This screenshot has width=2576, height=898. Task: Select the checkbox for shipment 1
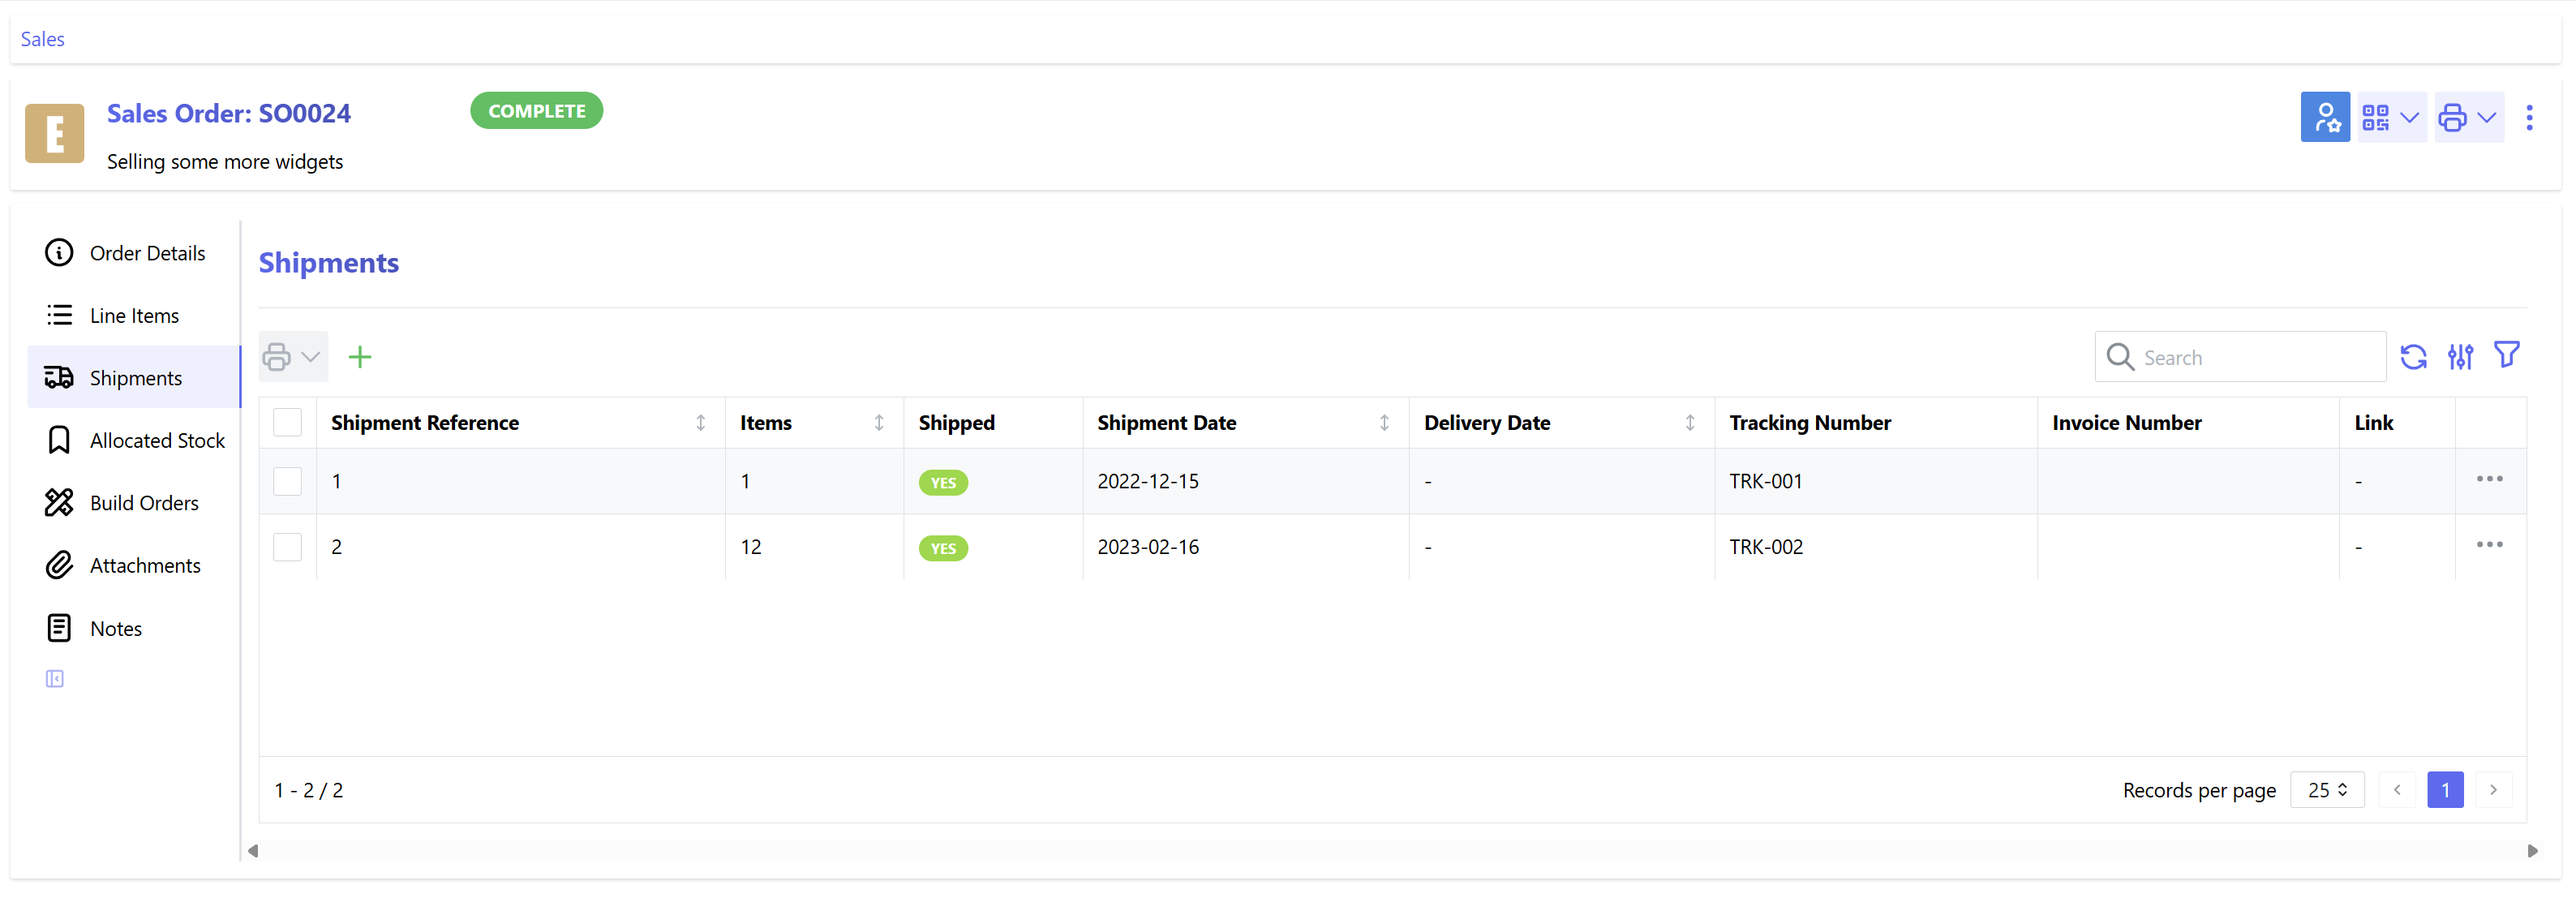[x=288, y=481]
